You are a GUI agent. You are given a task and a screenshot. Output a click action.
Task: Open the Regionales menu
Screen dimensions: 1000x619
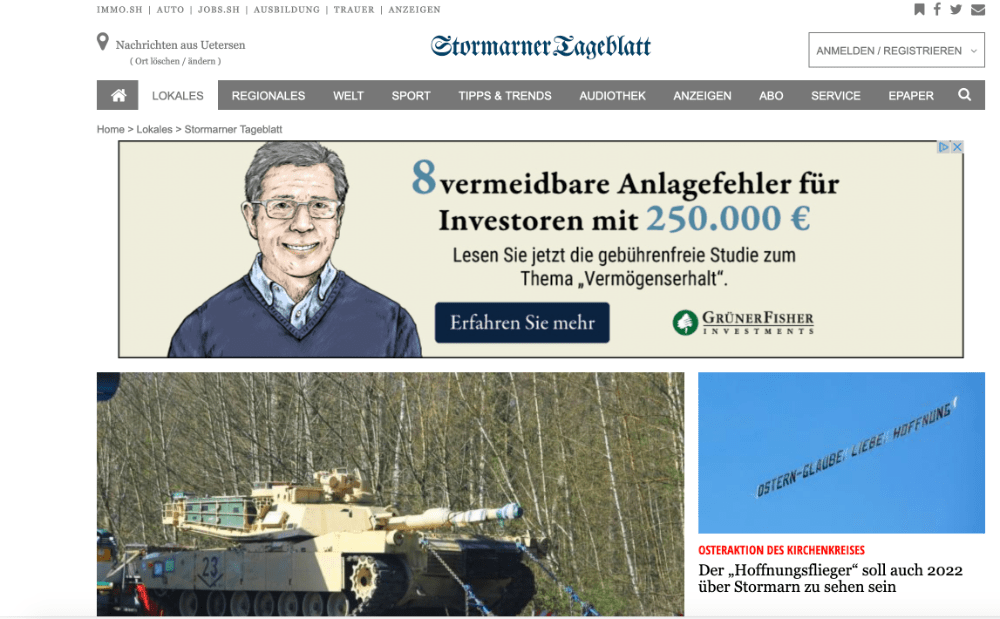point(268,96)
